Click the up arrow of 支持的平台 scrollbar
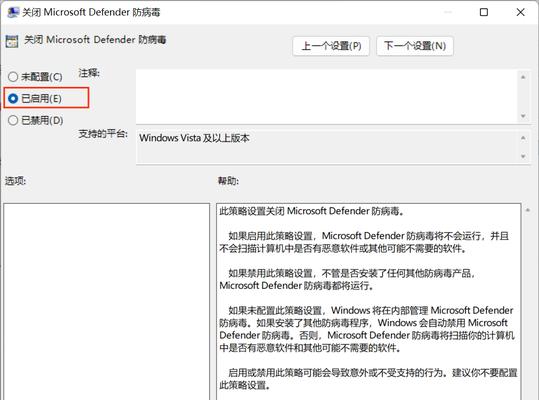Image resolution: width=539 pixels, height=400 pixels. tap(523, 138)
